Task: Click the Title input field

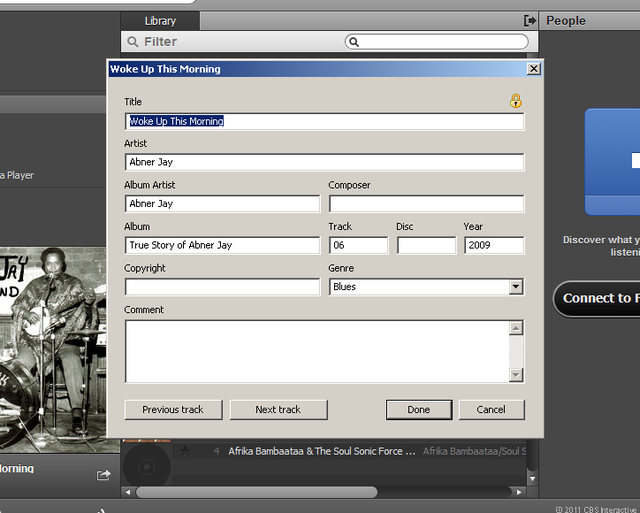Action: (324, 121)
